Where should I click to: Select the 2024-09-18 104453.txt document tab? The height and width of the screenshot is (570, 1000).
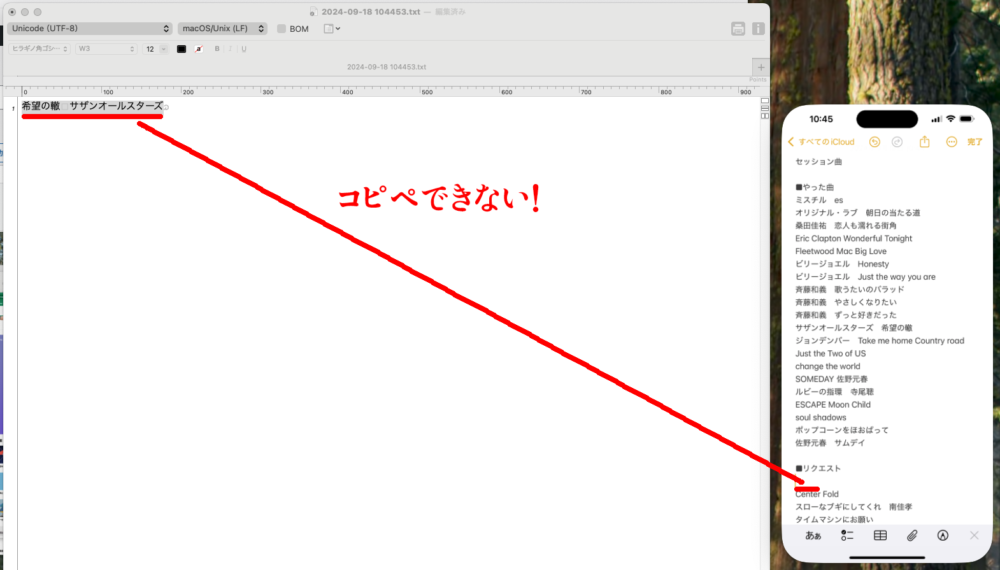386,67
